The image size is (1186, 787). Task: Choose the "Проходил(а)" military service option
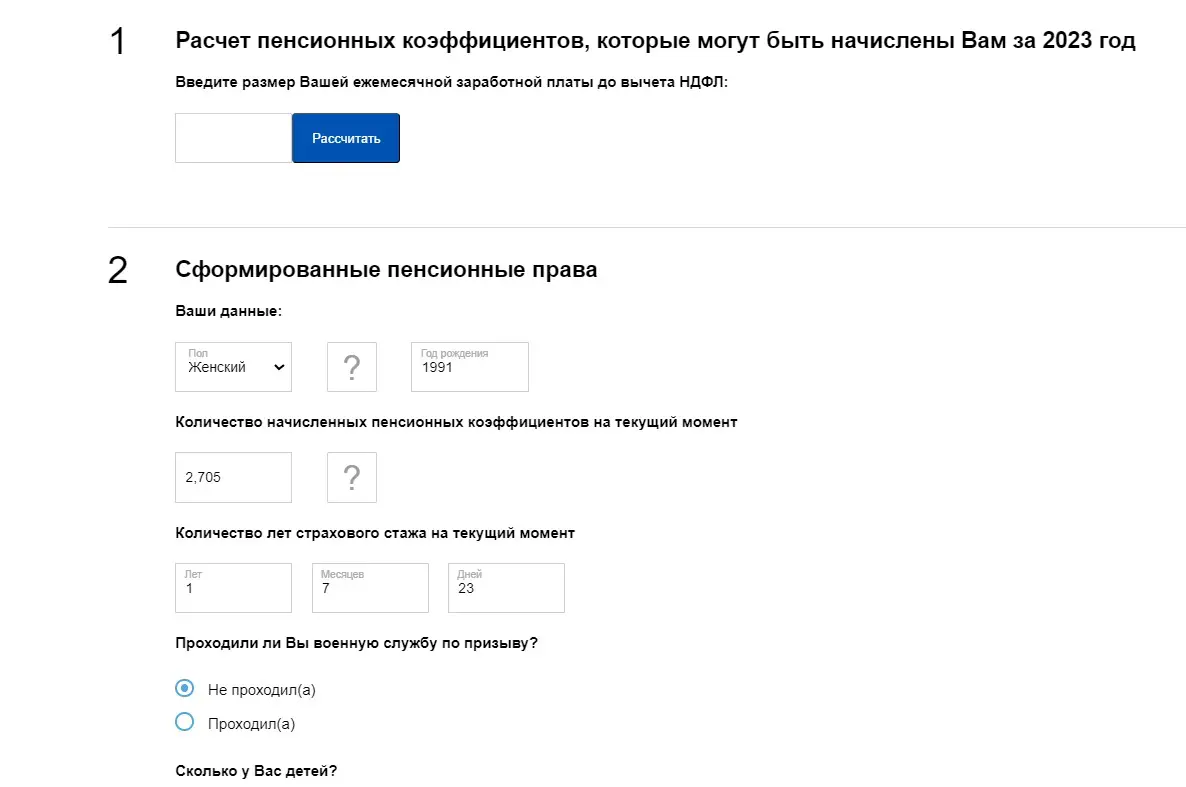pyautogui.click(x=184, y=722)
